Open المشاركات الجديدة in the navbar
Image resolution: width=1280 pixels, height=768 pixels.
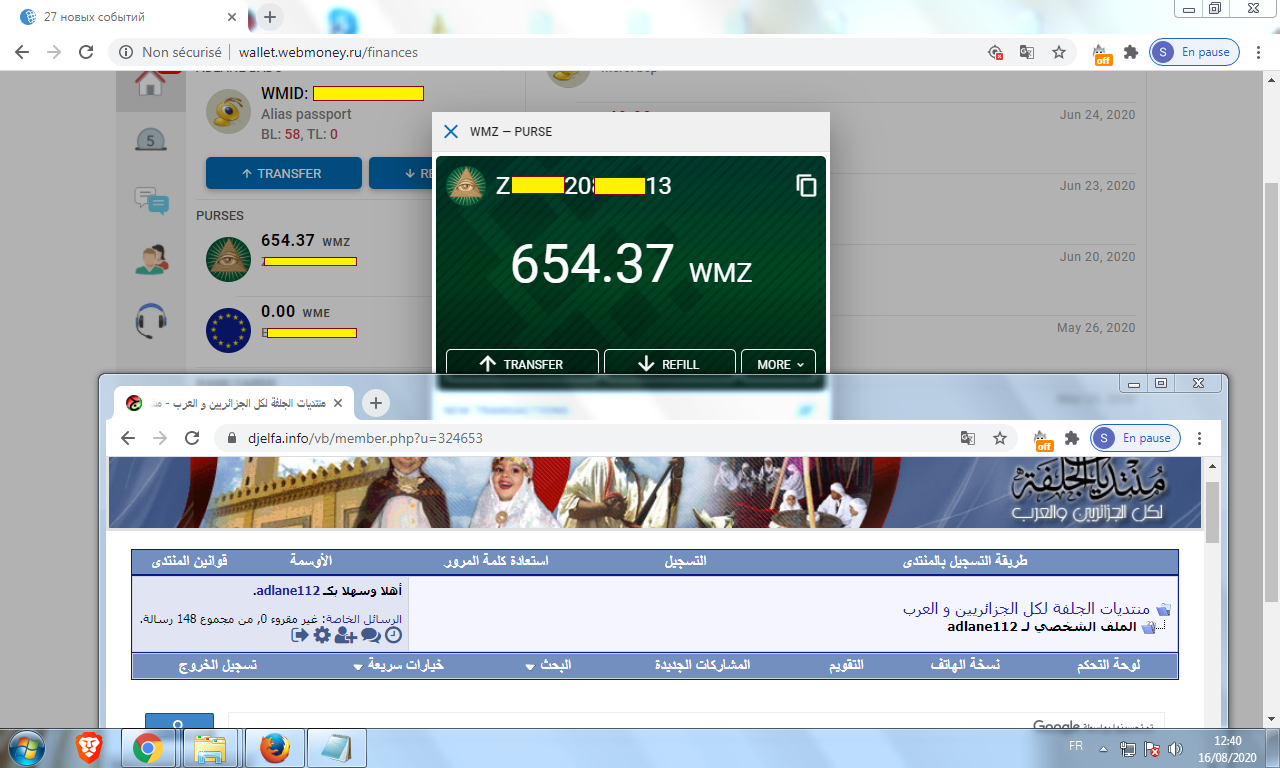point(702,665)
